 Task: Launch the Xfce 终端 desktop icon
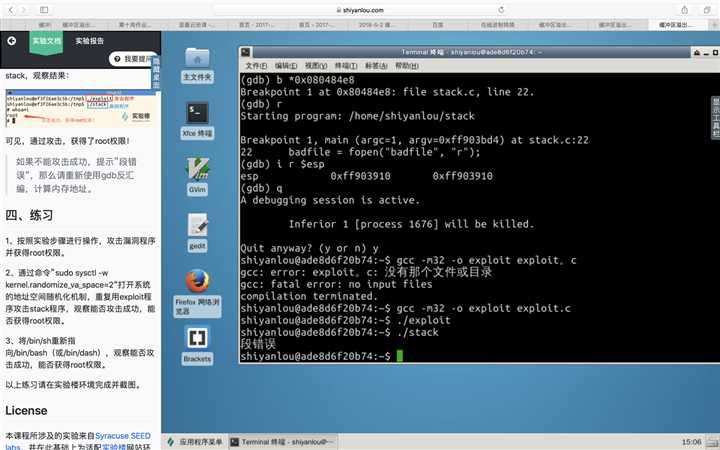197,120
